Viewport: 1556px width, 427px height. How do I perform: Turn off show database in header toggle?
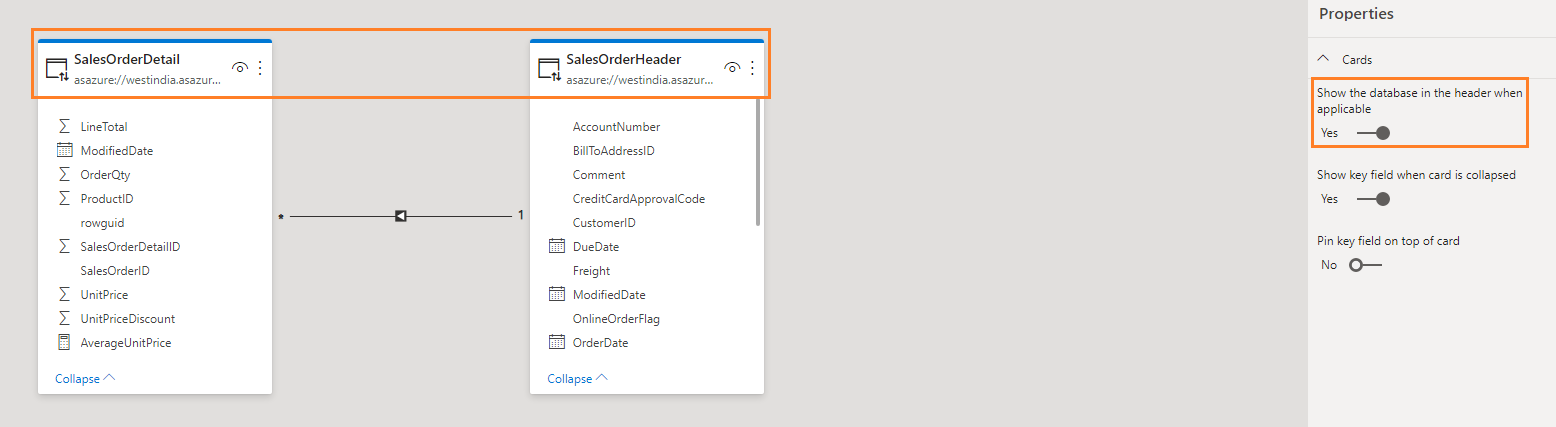coord(1373,133)
